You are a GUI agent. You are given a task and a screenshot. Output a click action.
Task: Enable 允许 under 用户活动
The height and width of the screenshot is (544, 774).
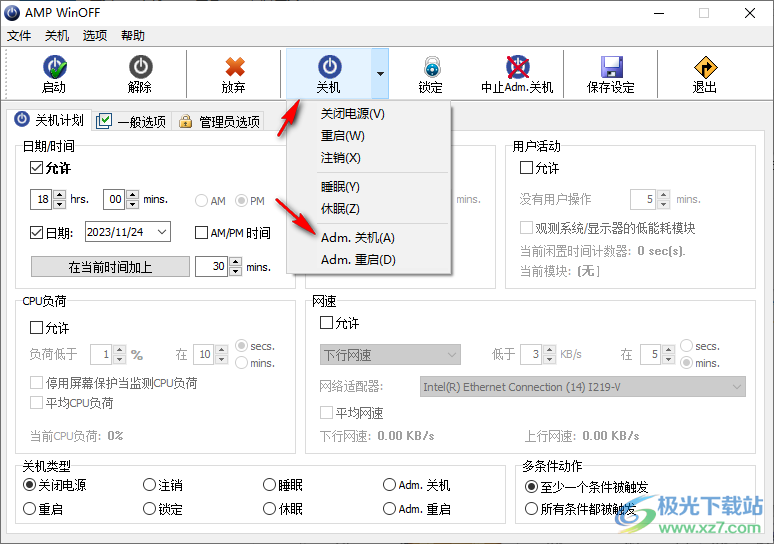(x=527, y=168)
